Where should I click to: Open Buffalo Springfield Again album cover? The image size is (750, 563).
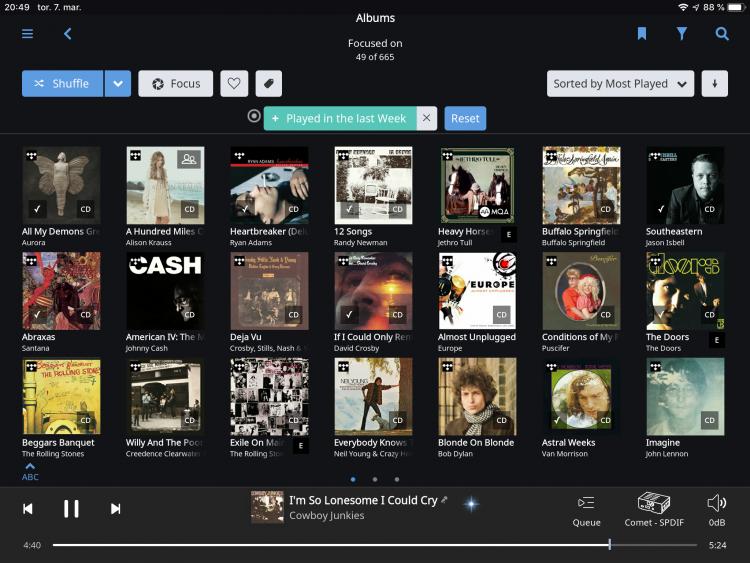582,186
